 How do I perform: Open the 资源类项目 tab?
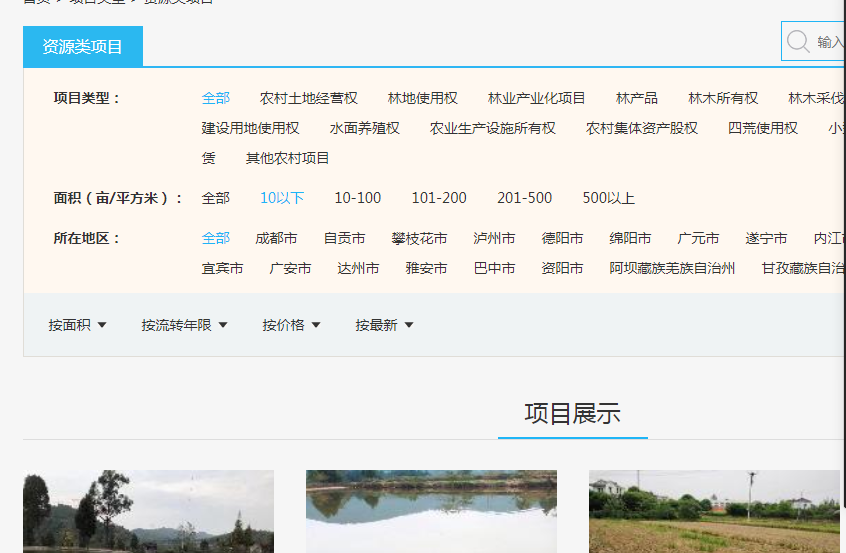coord(83,46)
